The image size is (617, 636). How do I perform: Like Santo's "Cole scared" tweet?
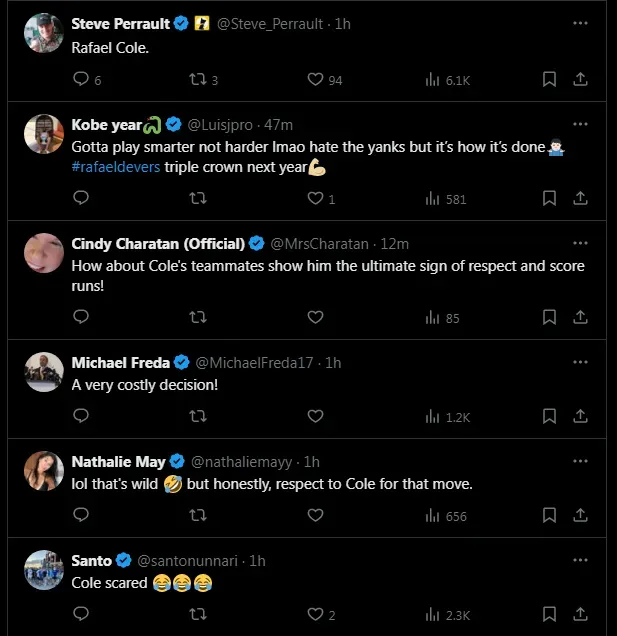pos(315,615)
